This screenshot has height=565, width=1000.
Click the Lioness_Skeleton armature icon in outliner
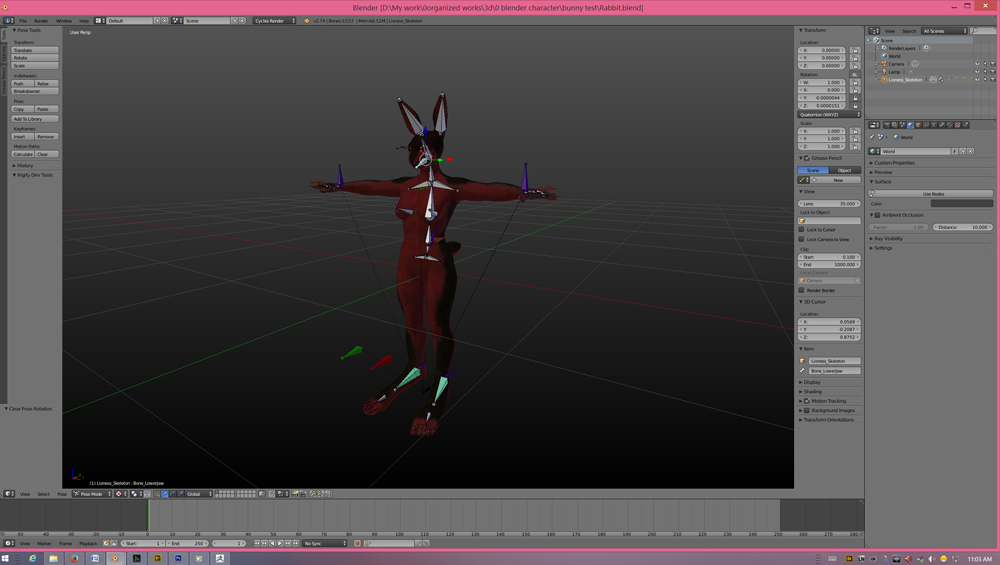click(x=884, y=80)
